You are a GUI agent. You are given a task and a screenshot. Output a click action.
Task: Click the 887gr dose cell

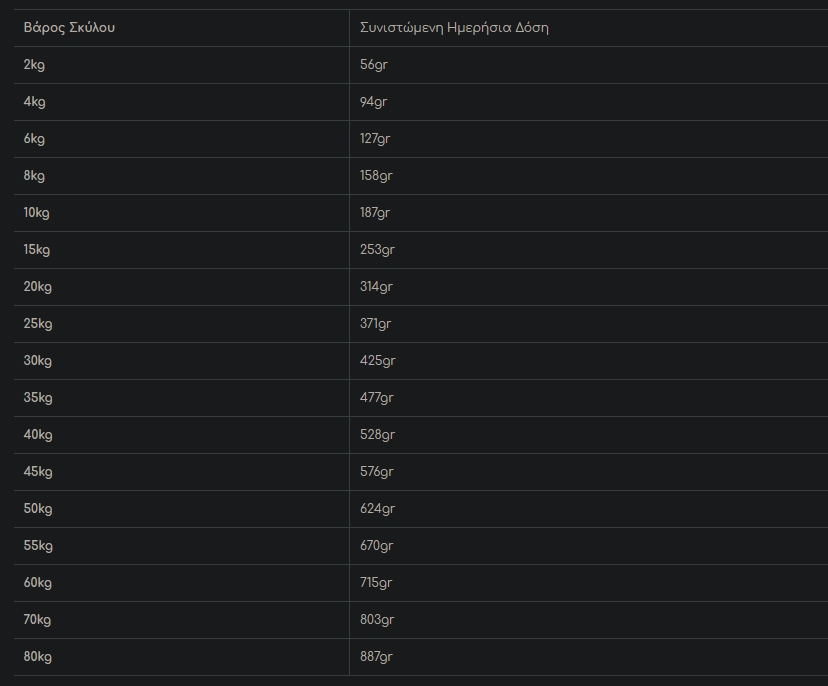click(376, 657)
